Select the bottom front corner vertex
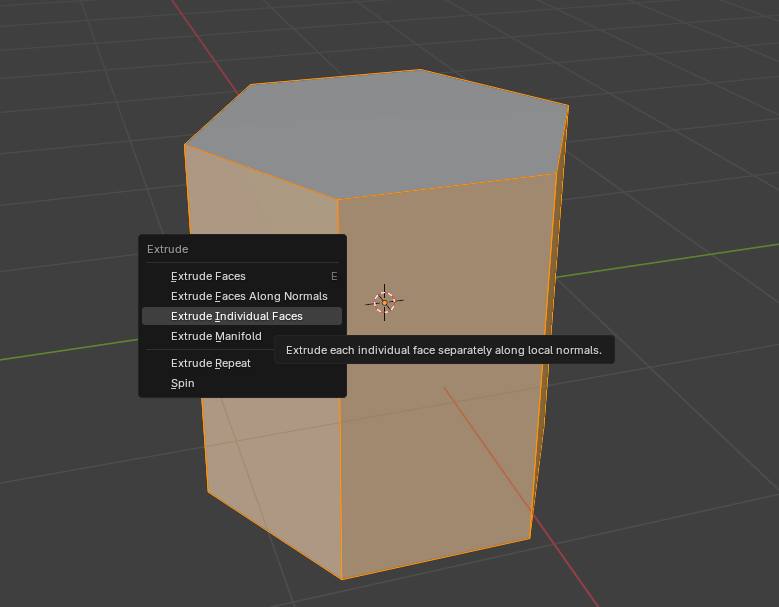 [x=342, y=579]
